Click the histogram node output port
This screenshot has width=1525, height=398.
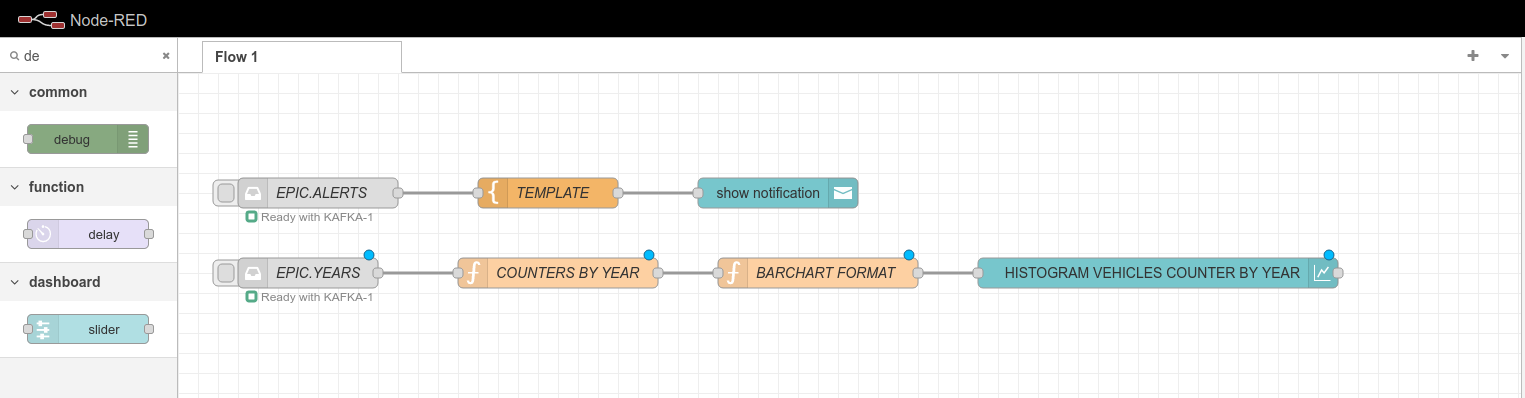[x=1338, y=272]
